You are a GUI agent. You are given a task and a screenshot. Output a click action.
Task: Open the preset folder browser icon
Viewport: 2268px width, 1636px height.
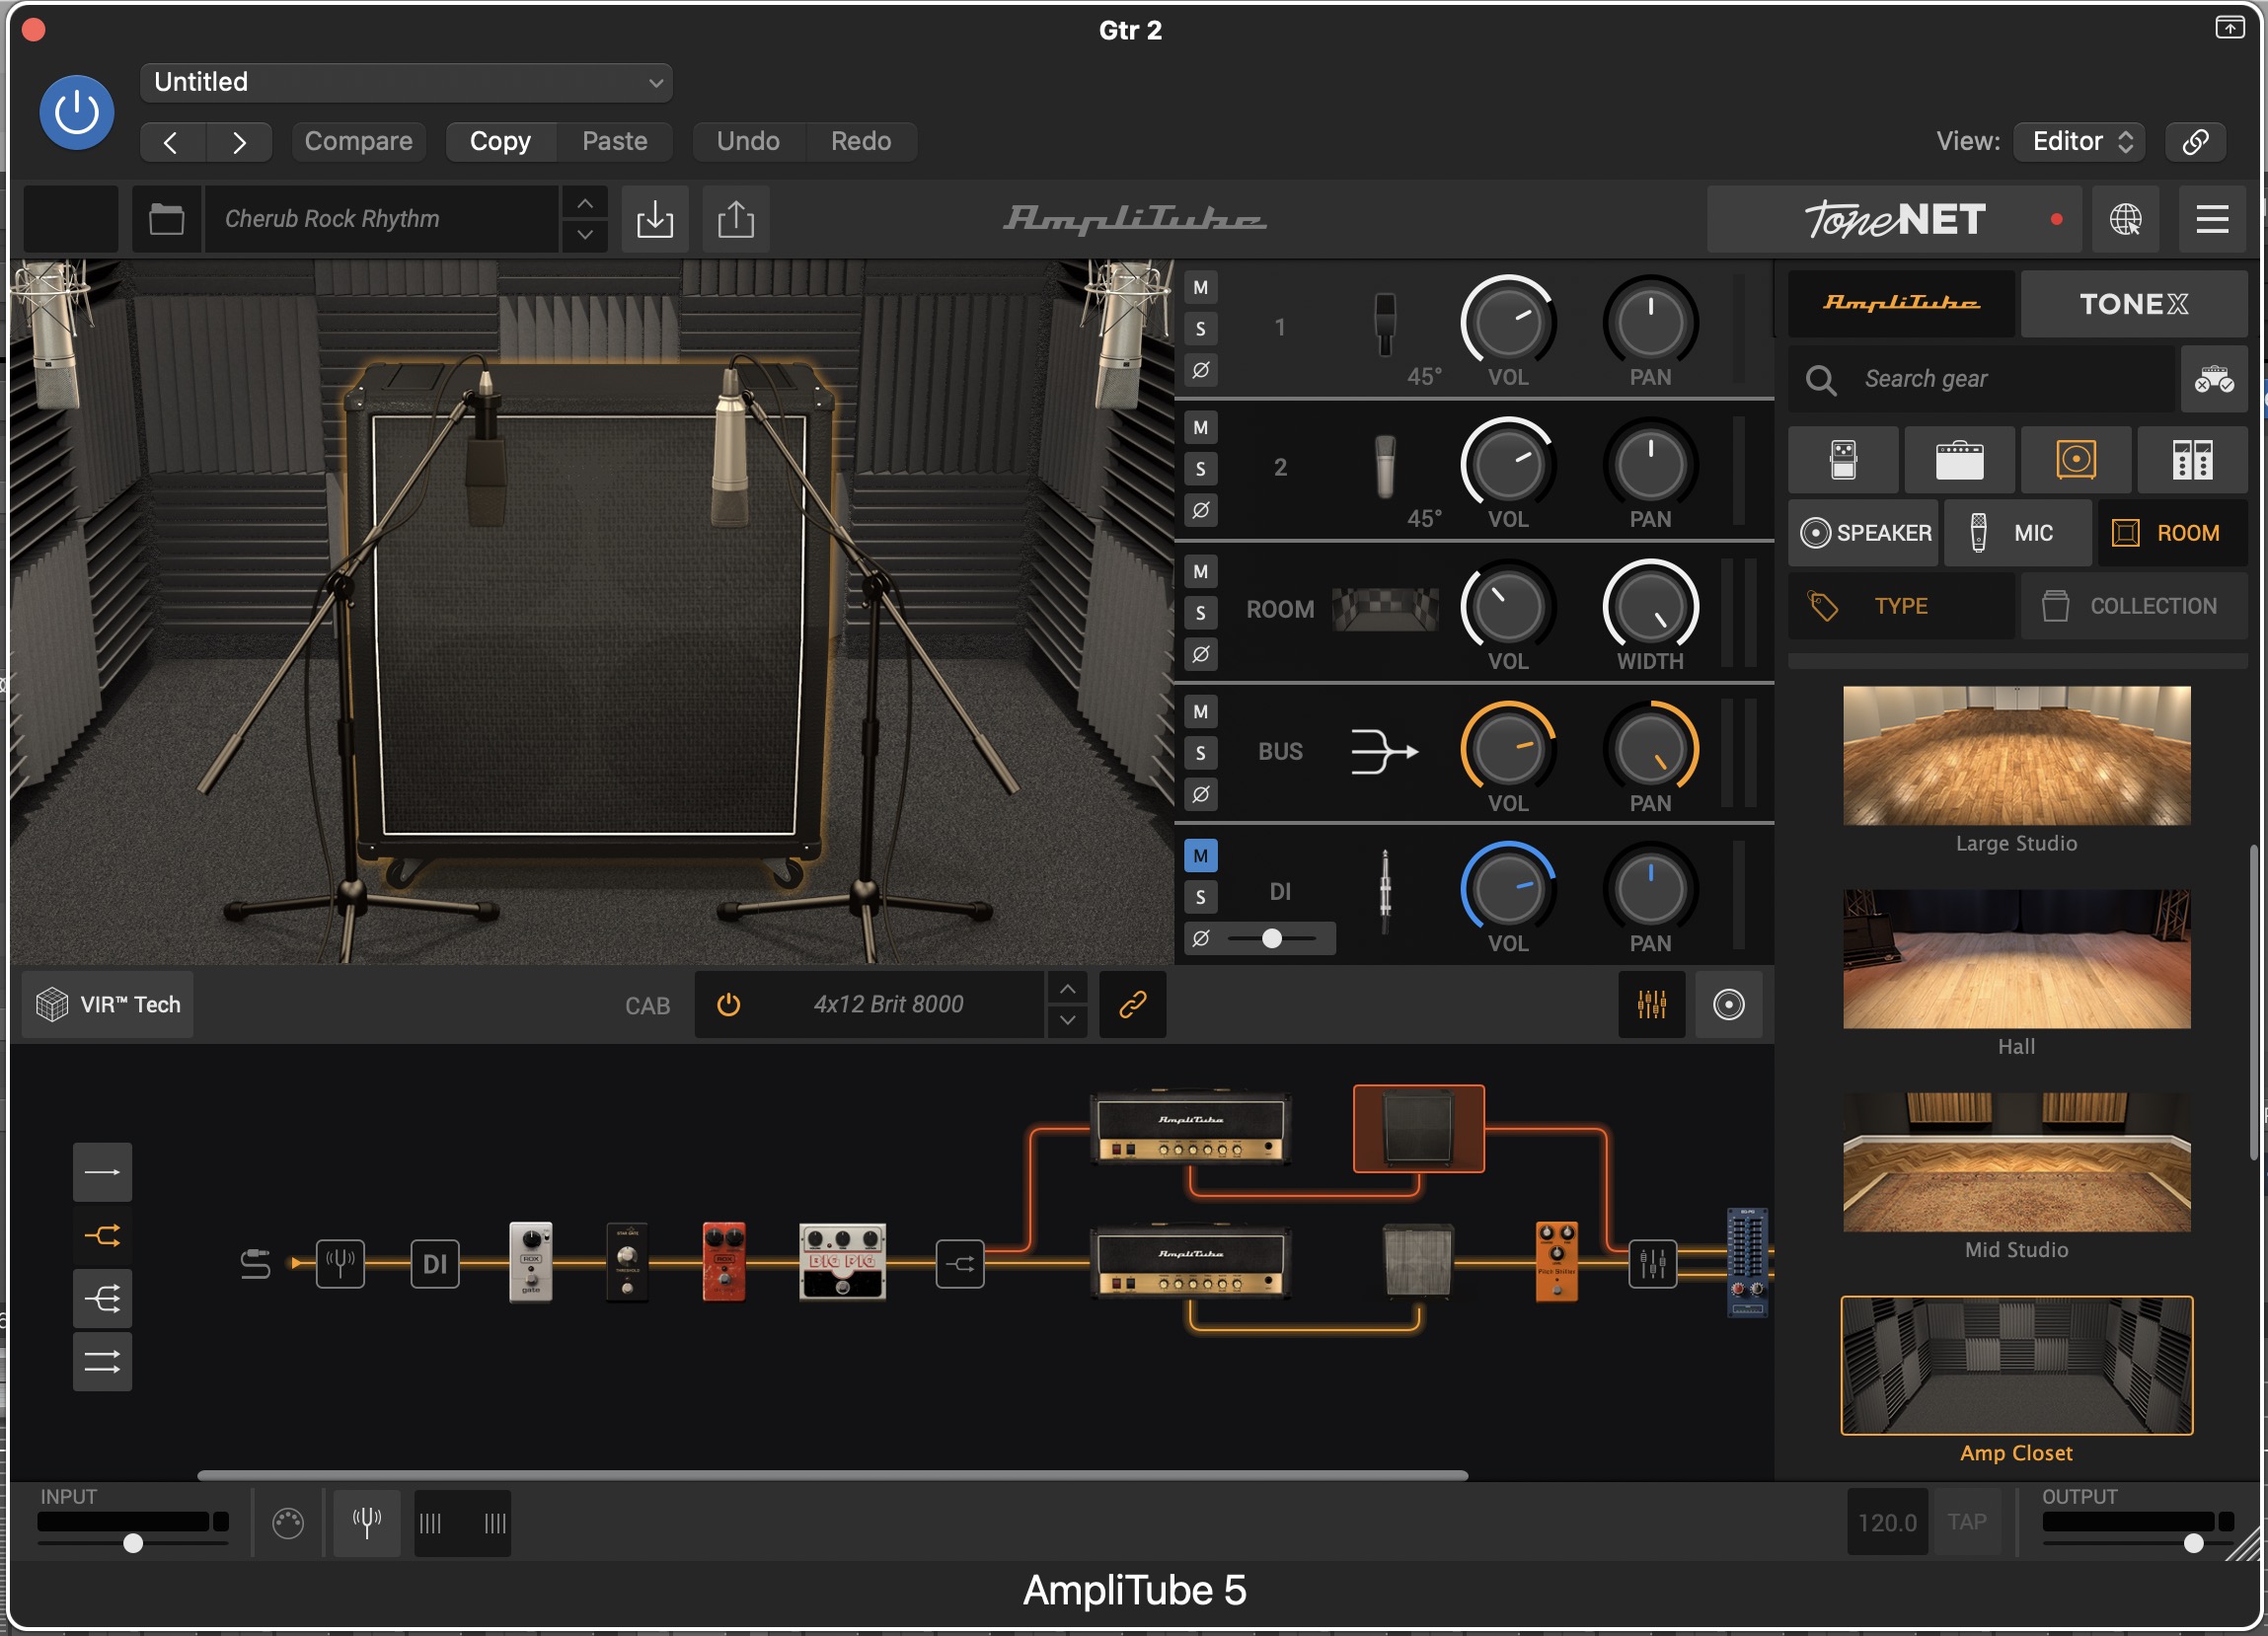pos(166,219)
